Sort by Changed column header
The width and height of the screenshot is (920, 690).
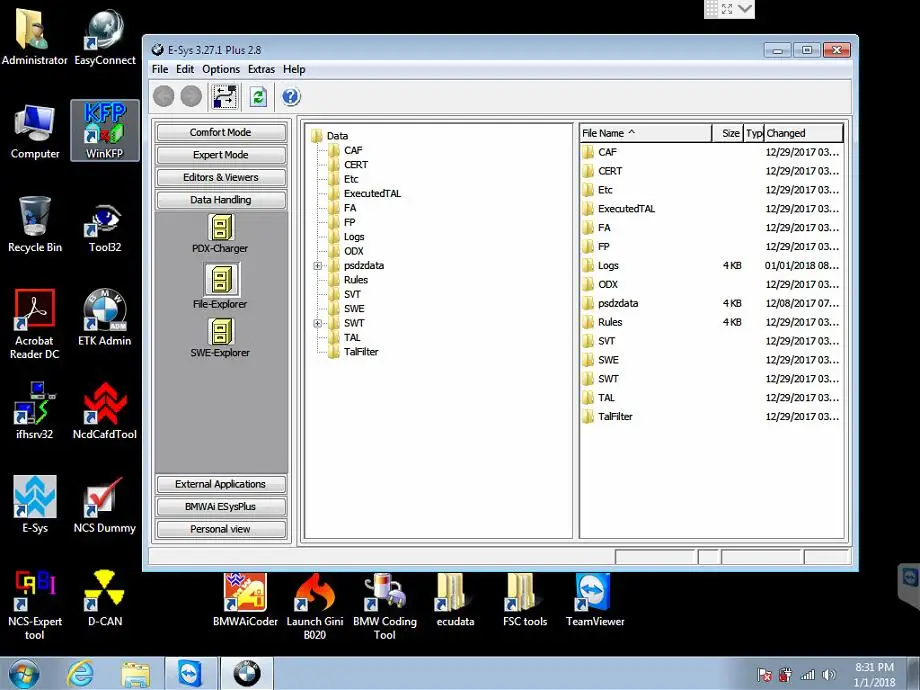803,133
